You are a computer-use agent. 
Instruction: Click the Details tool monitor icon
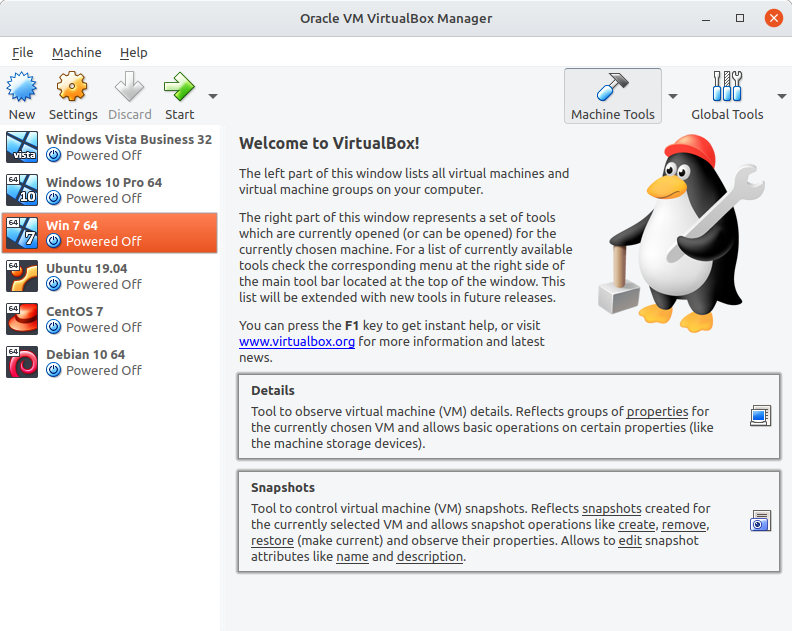click(760, 416)
